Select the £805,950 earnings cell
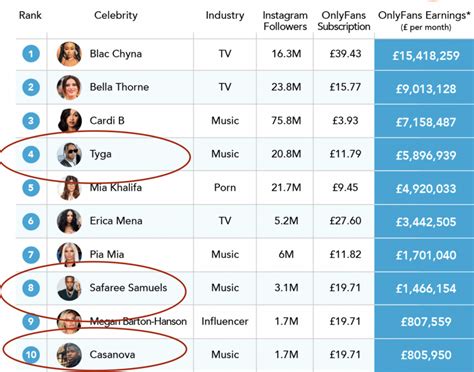This screenshot has height=372, width=474. pos(424,355)
